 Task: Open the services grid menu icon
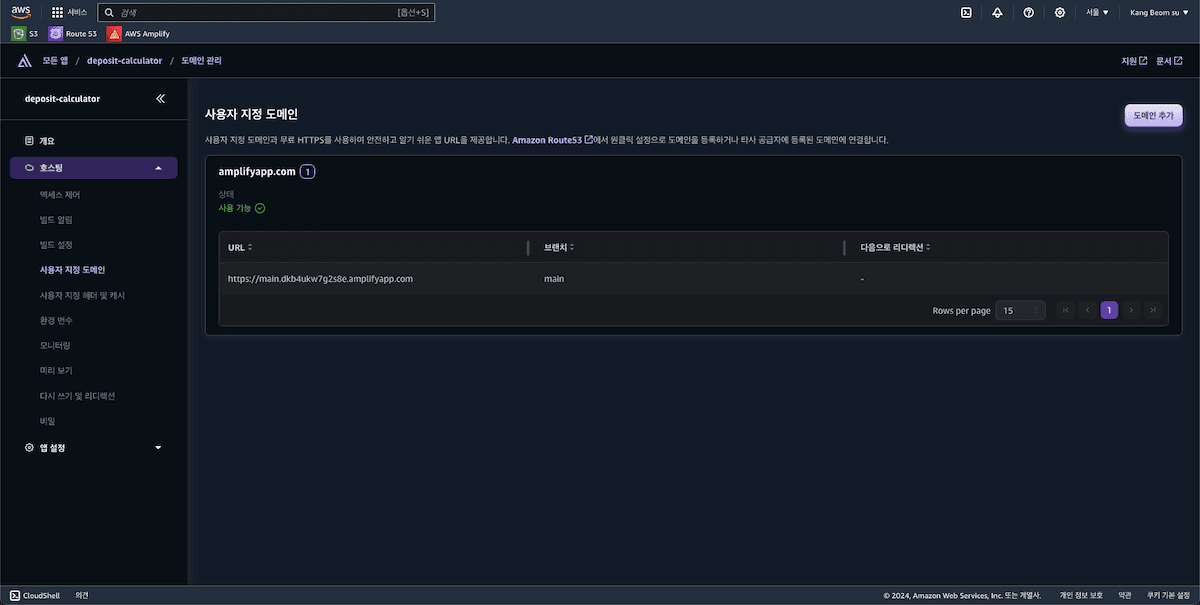(58, 12)
